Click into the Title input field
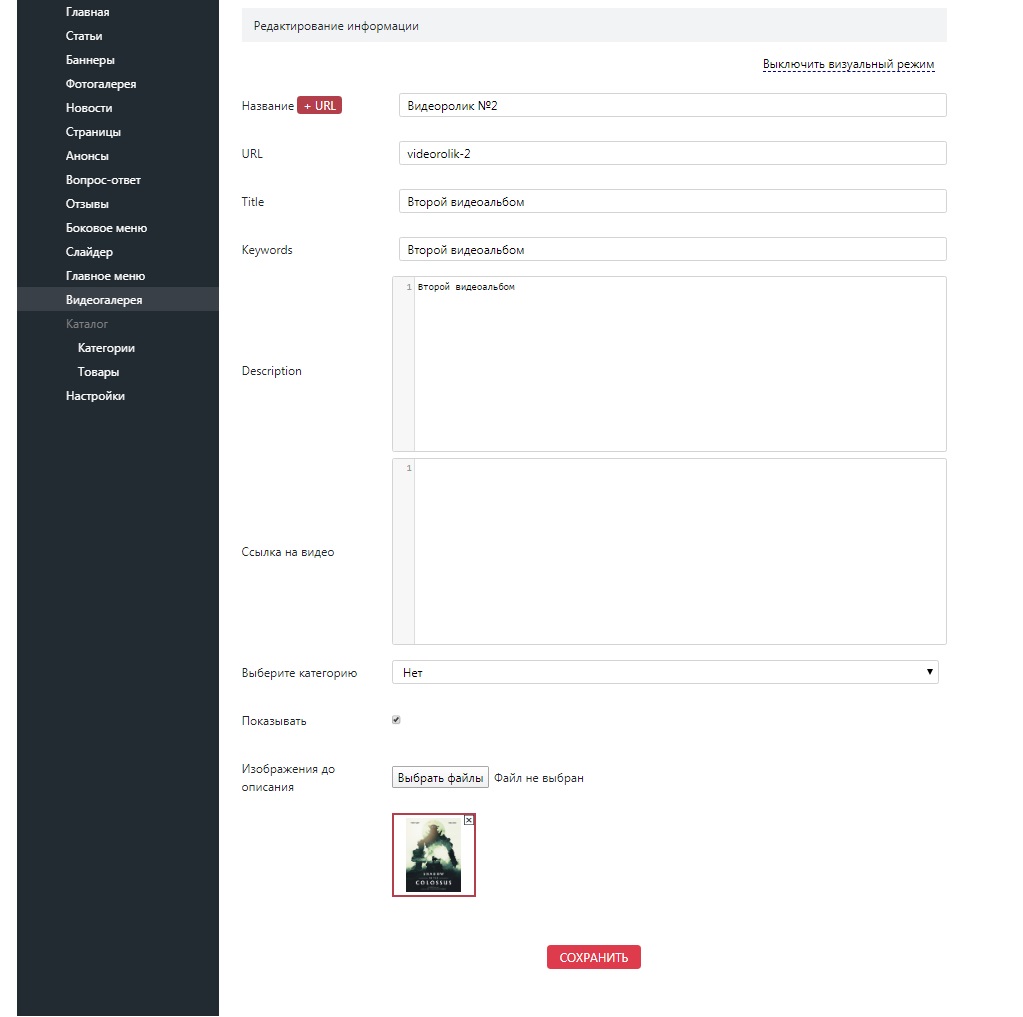 pos(673,202)
